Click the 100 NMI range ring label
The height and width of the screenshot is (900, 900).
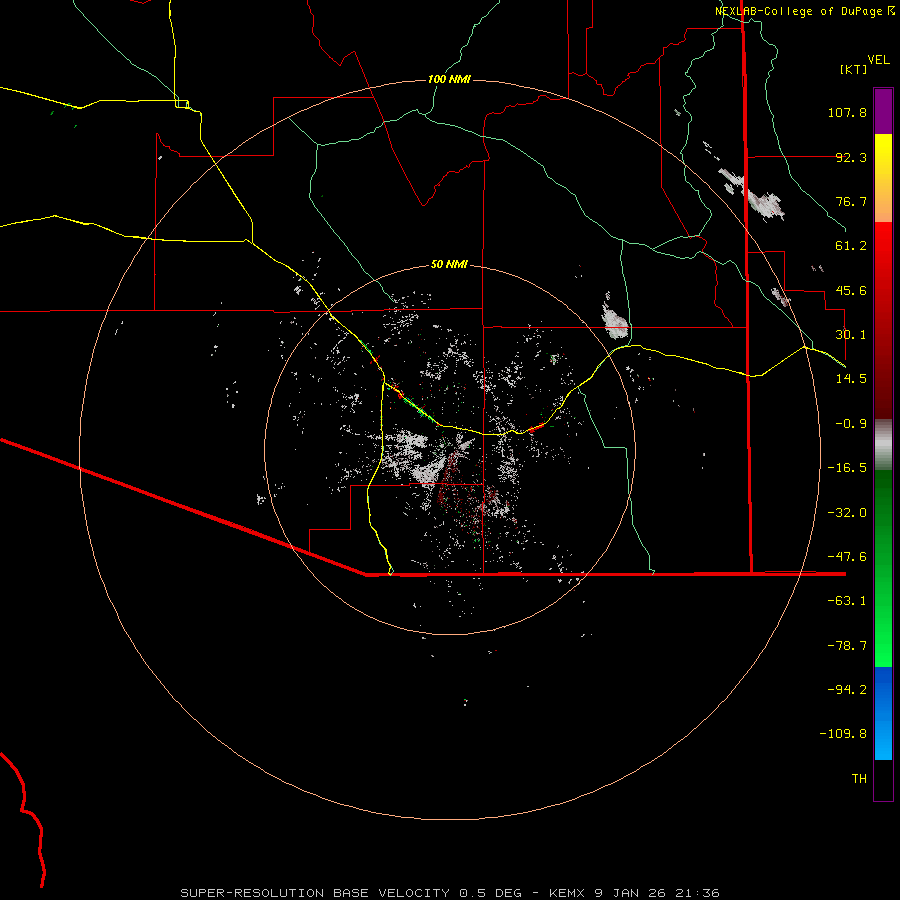pyautogui.click(x=449, y=79)
